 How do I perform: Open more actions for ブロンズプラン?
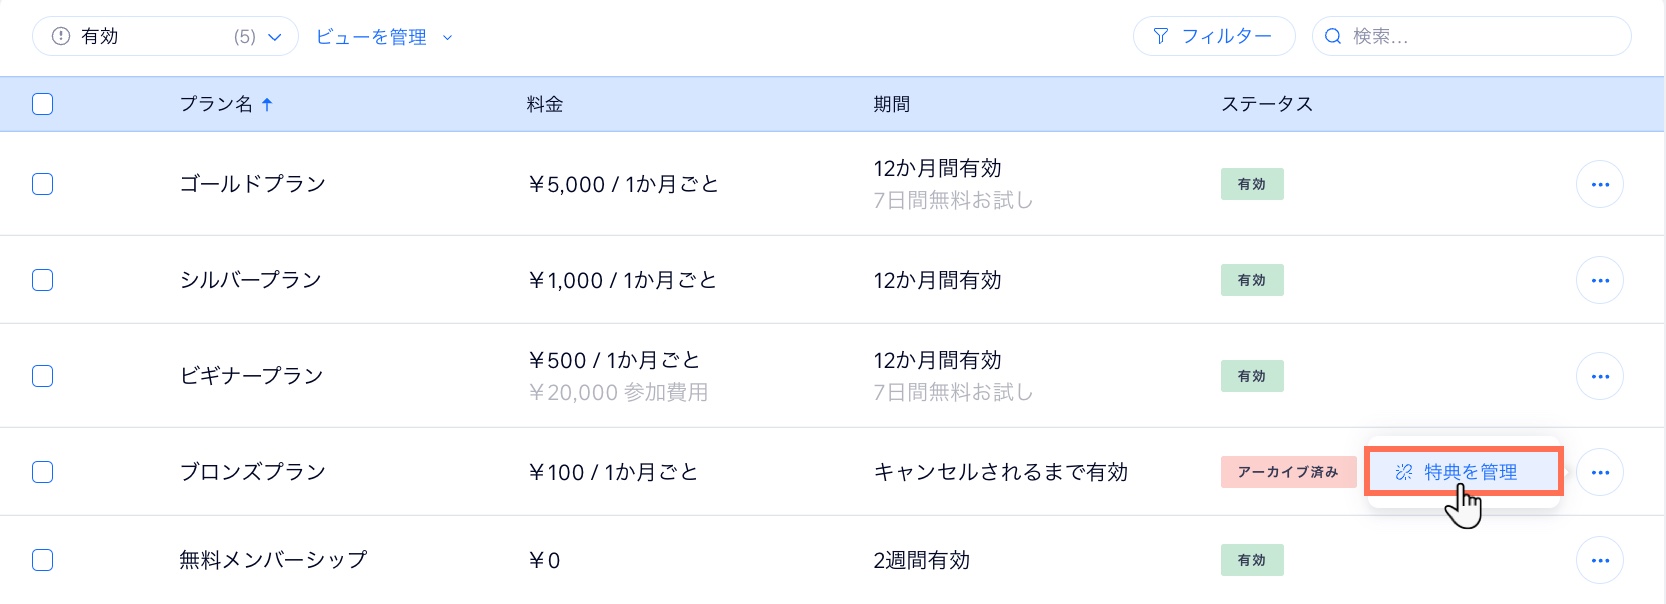[1599, 472]
